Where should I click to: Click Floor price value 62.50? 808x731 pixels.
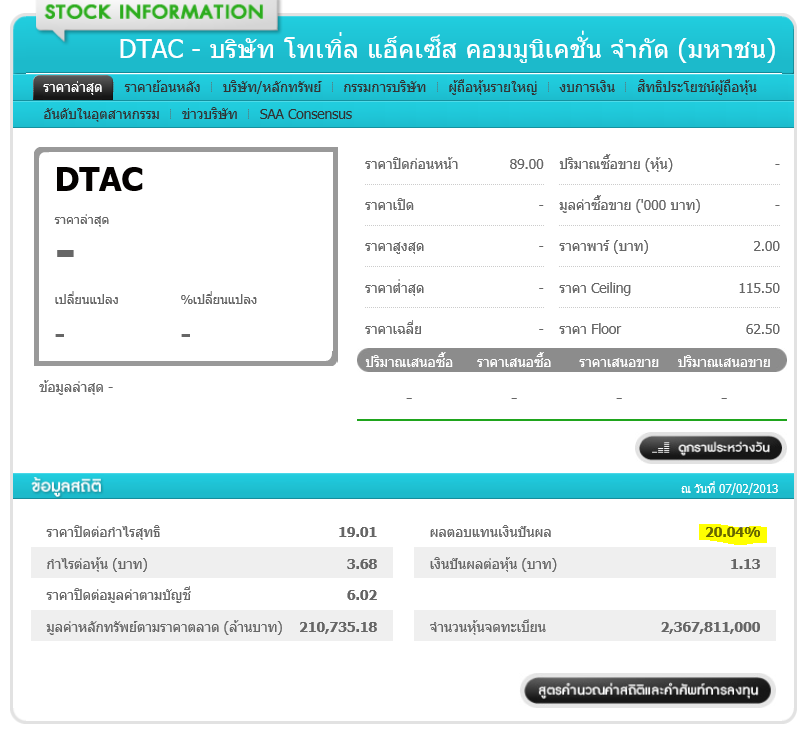click(762, 329)
